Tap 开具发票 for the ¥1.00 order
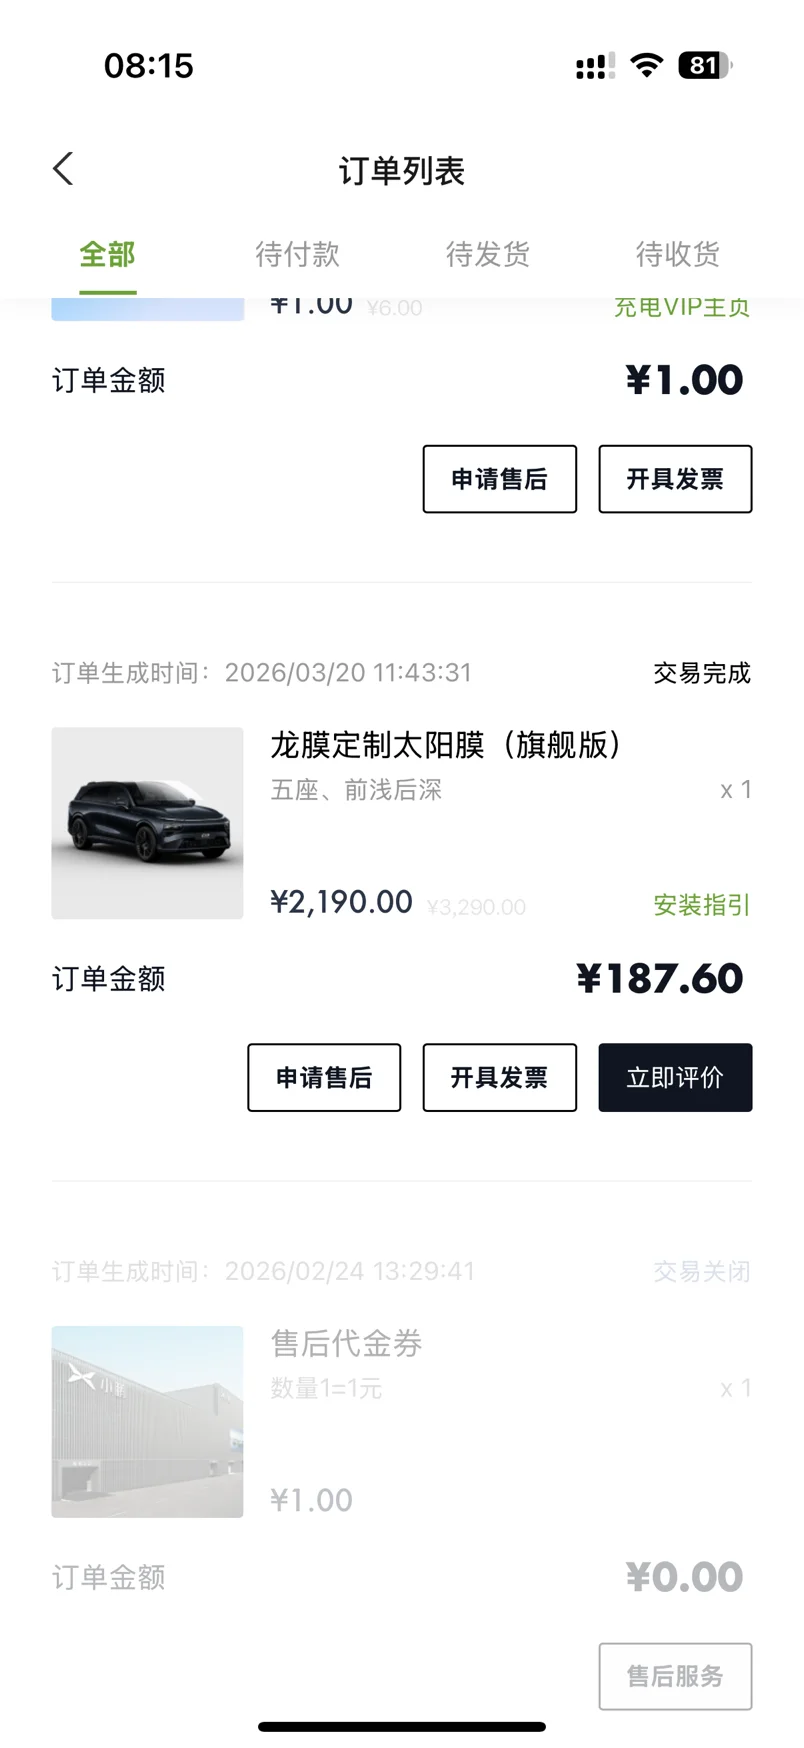This screenshot has width=804, height=1748. pos(675,479)
